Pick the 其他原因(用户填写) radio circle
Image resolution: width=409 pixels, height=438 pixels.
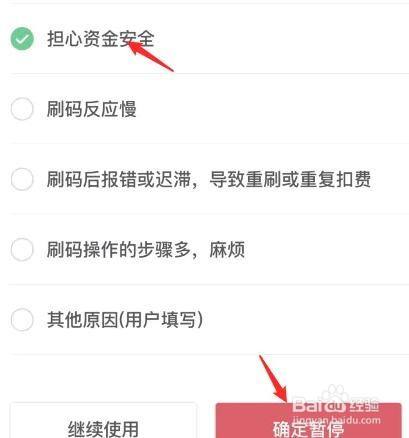tap(22, 319)
